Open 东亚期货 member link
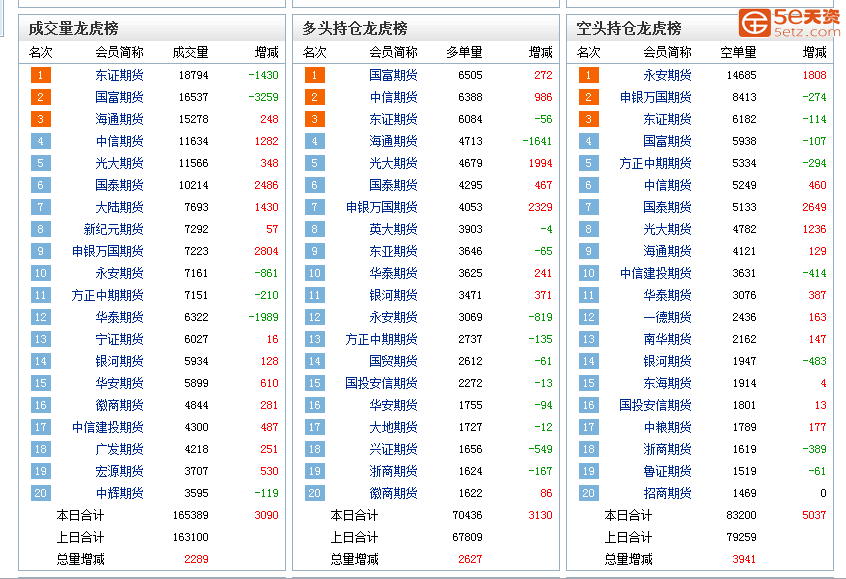Screen dimensions: 846x579 (x=393, y=251)
